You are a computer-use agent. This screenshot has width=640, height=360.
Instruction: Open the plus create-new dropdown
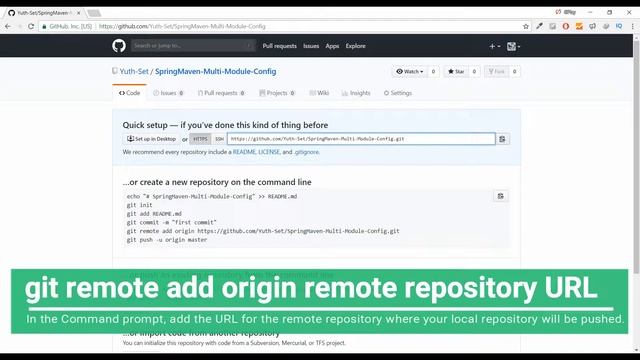[x=495, y=47]
